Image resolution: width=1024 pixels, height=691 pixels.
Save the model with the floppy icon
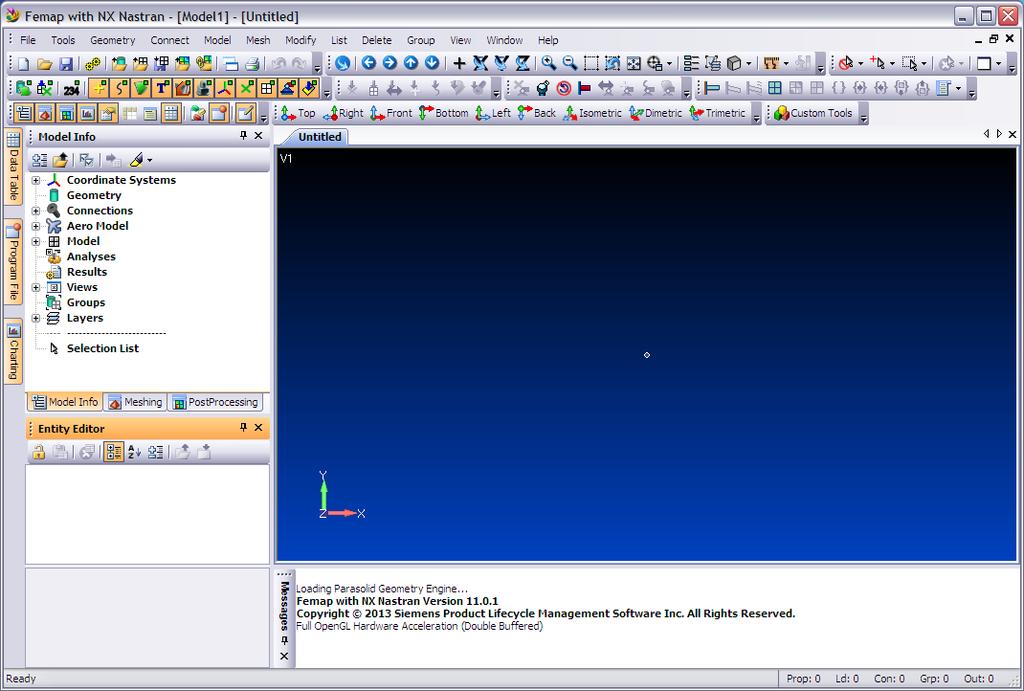point(65,63)
